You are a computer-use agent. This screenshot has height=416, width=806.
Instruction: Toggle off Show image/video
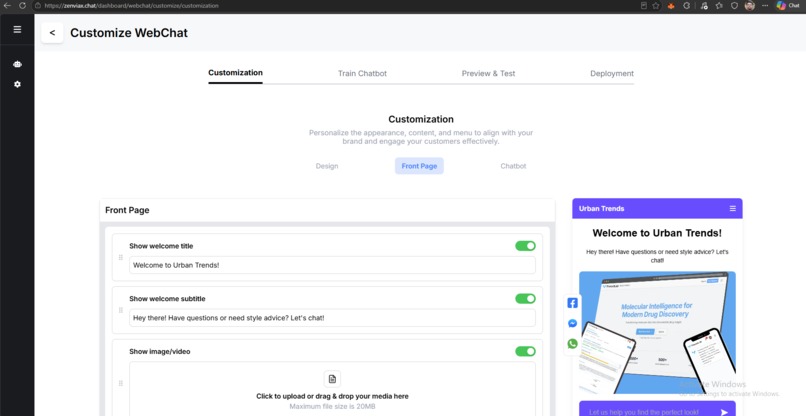[525, 351]
